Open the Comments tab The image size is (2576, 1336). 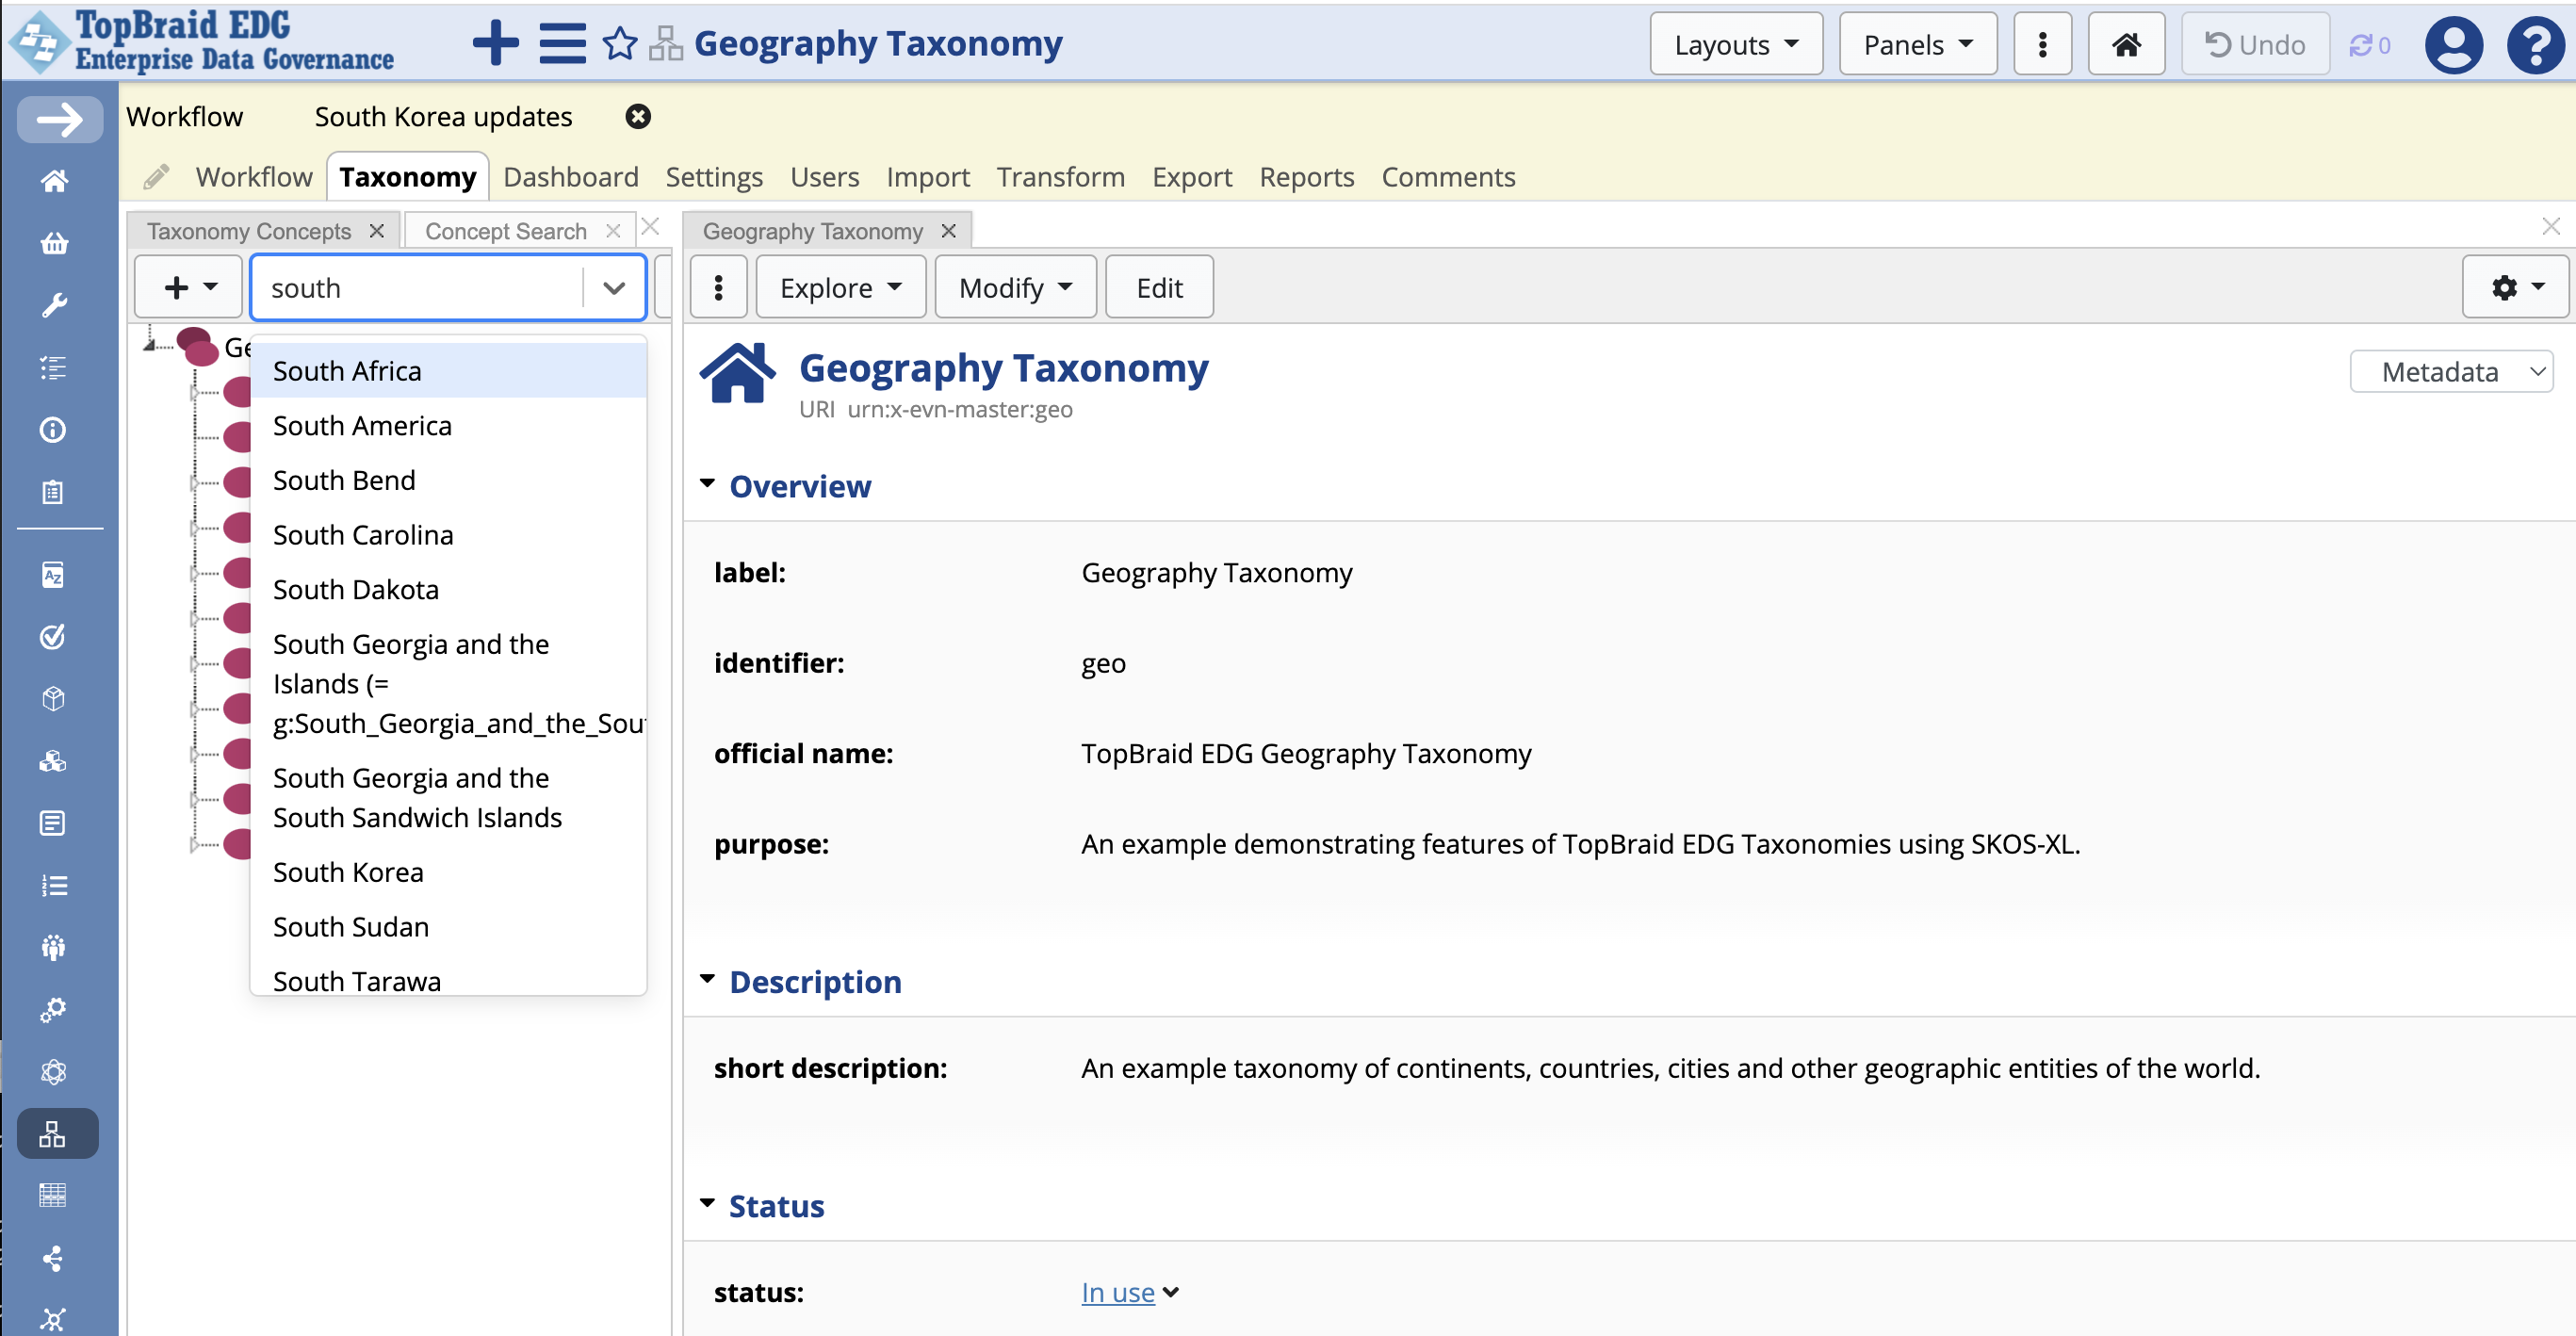click(1448, 177)
